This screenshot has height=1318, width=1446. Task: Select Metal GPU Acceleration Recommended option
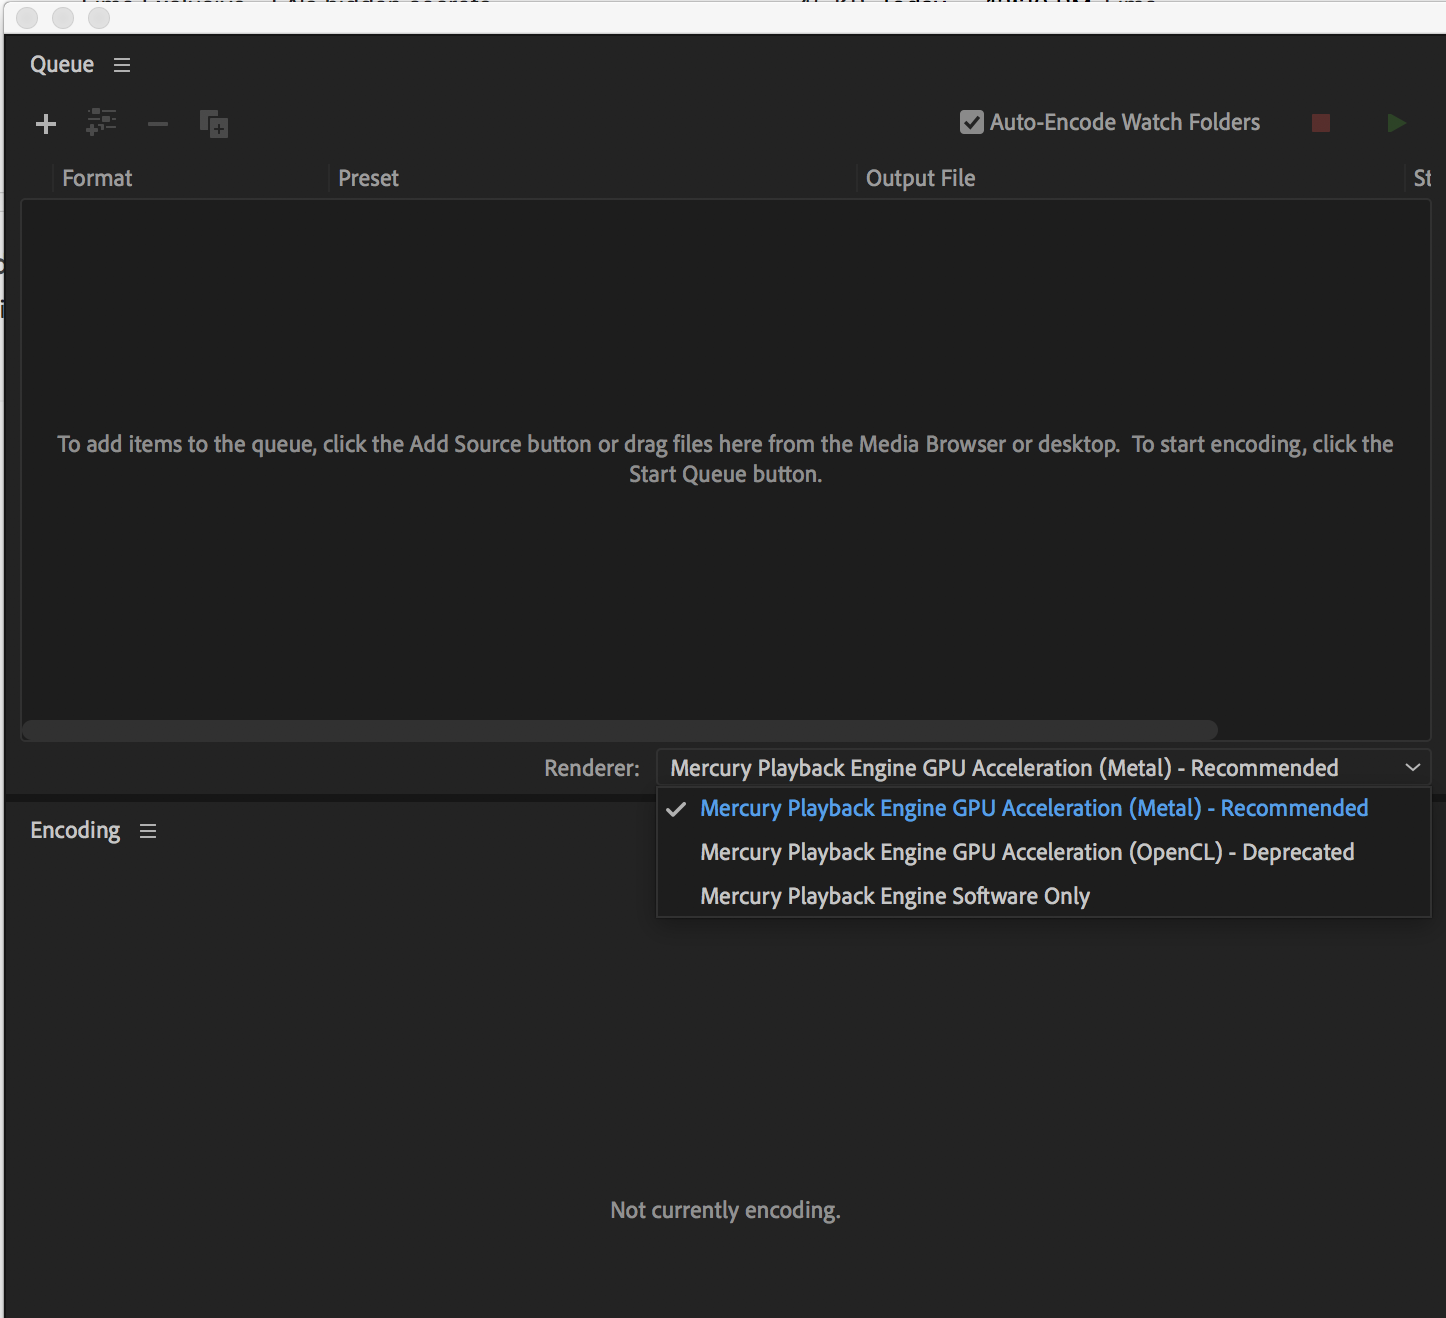[1033, 808]
